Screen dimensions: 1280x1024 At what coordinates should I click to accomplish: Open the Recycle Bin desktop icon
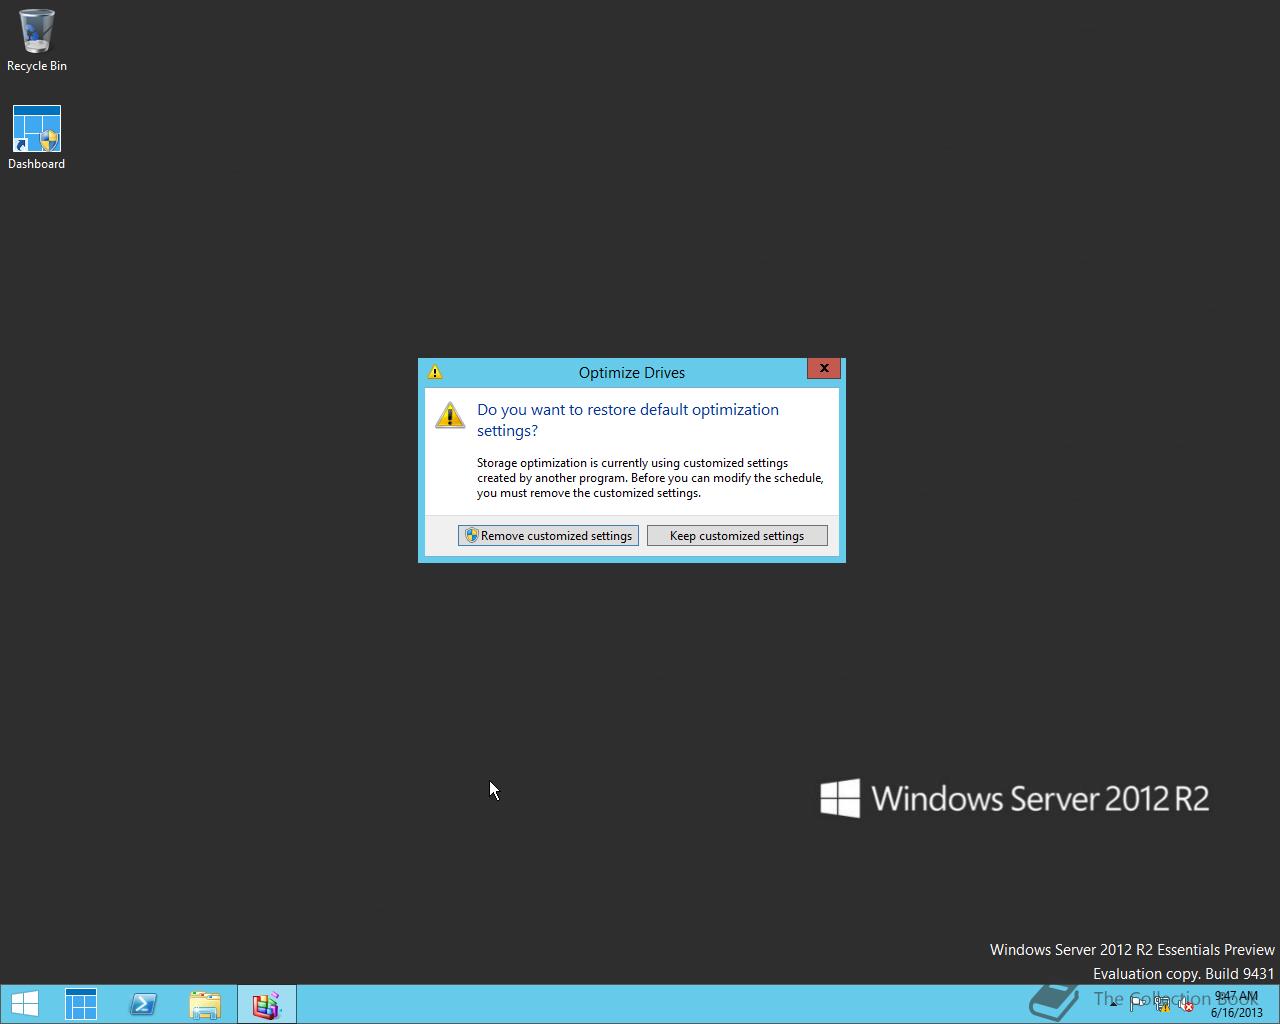37,41
